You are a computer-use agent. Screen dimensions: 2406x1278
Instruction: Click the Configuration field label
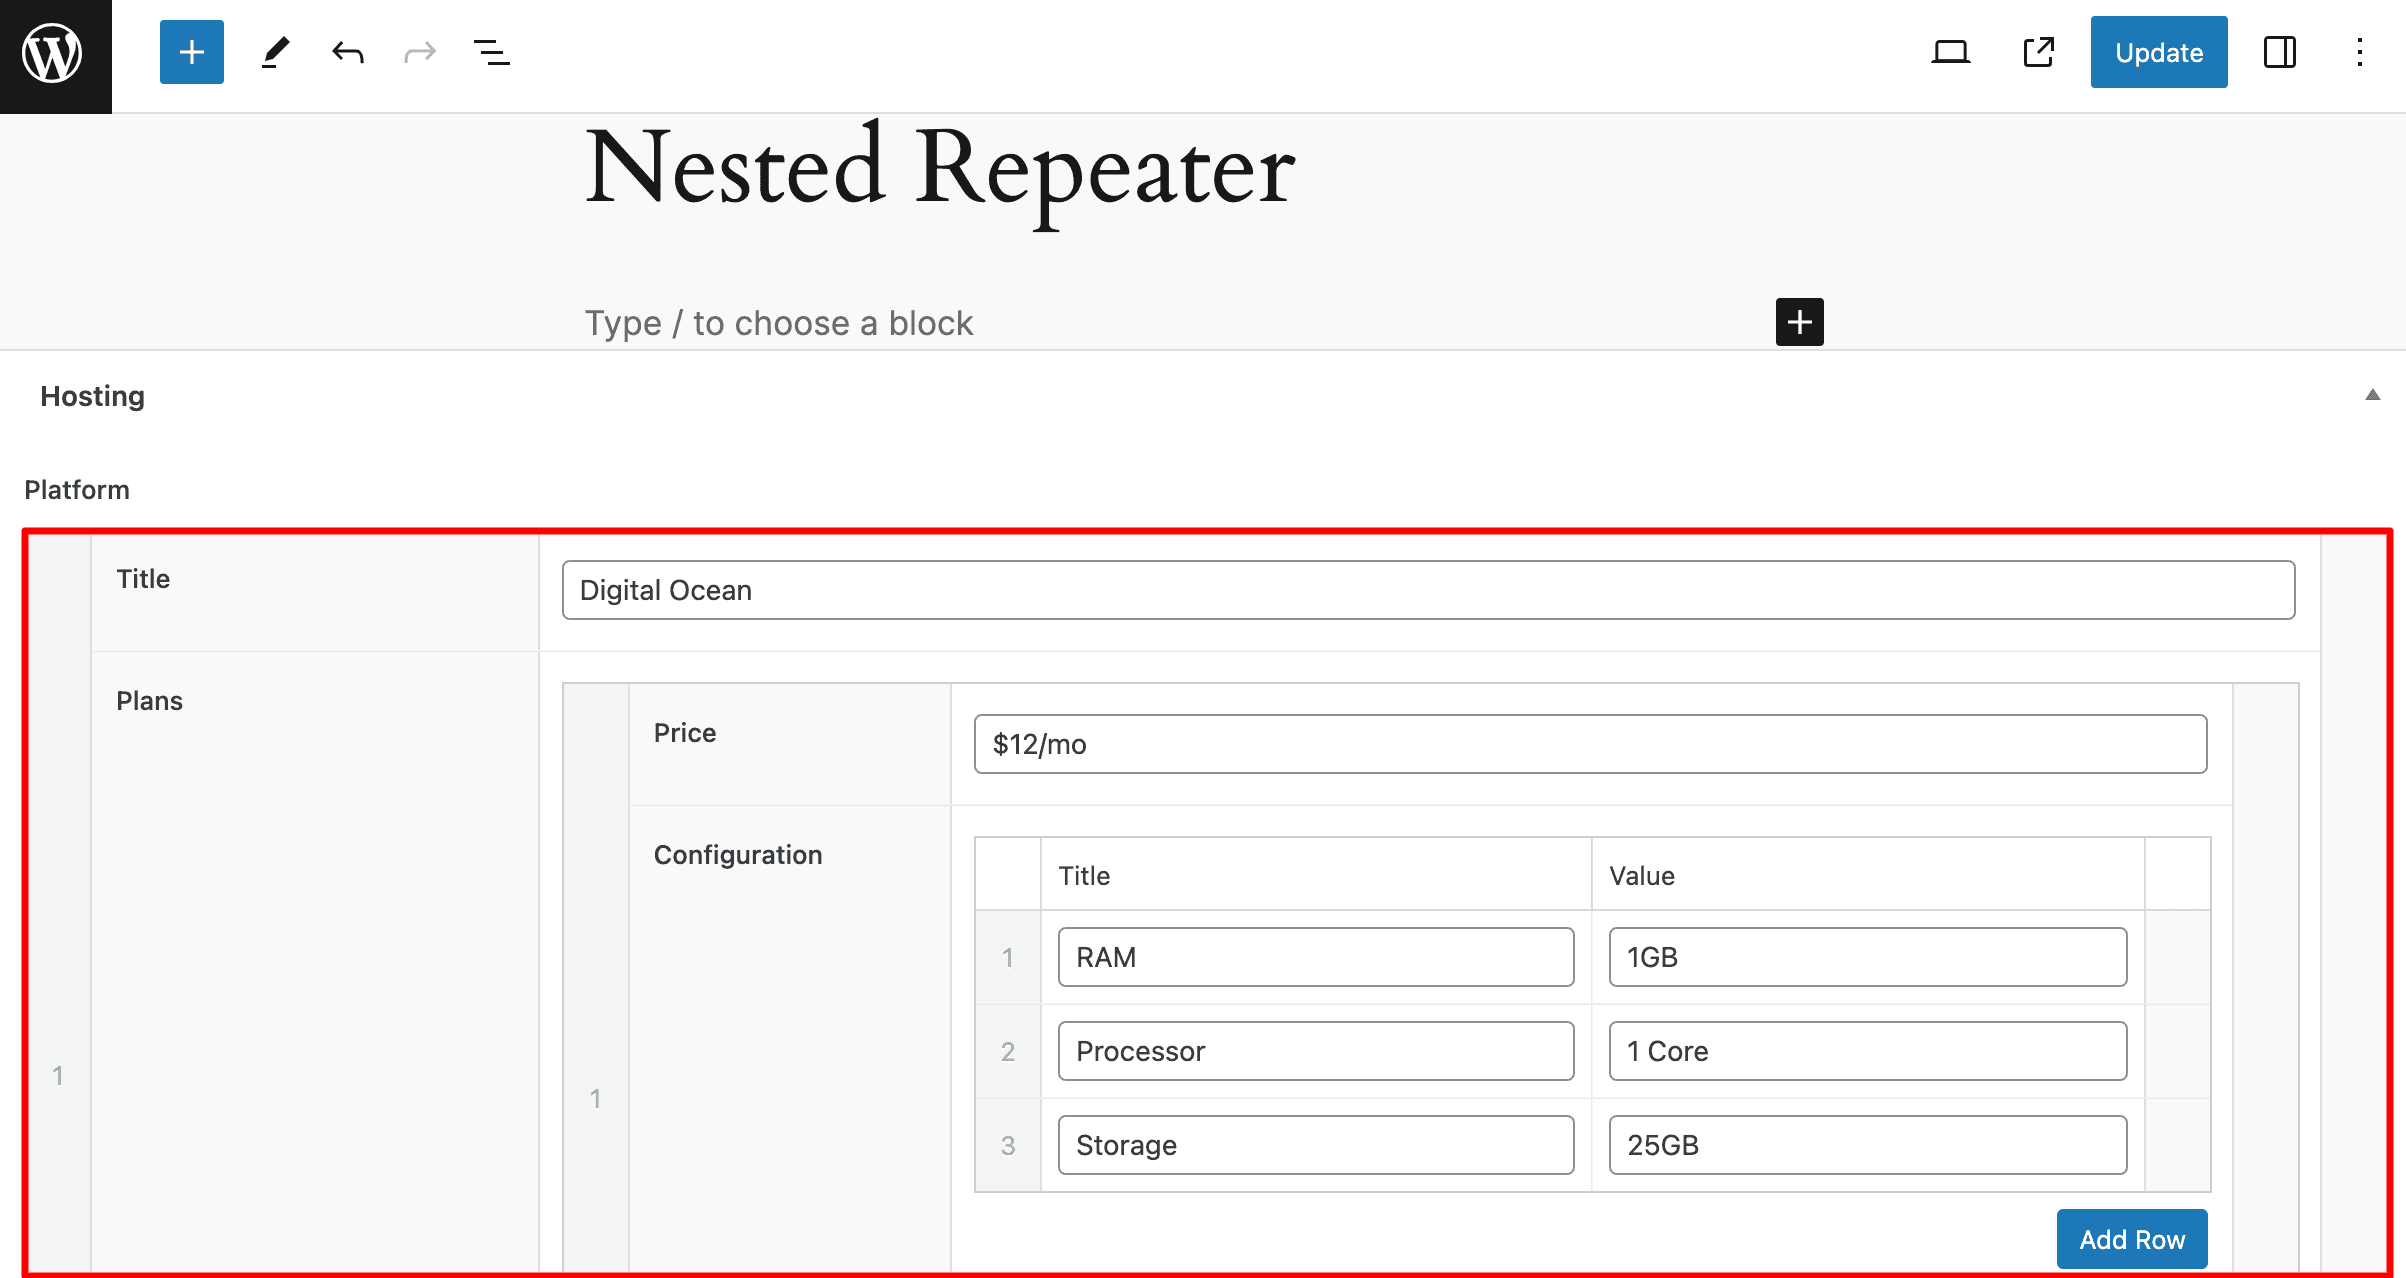(x=738, y=855)
